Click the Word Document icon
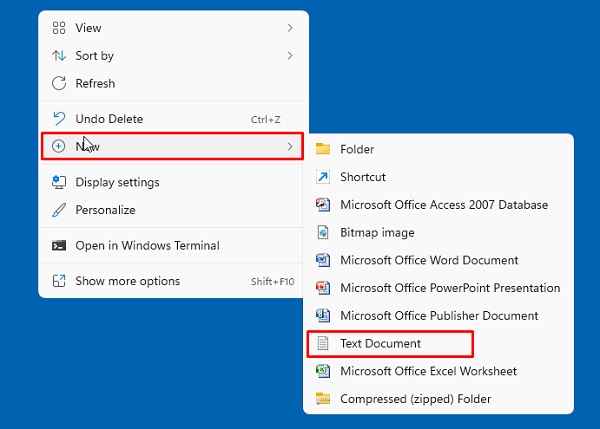The width and height of the screenshot is (600, 429). pos(323,260)
